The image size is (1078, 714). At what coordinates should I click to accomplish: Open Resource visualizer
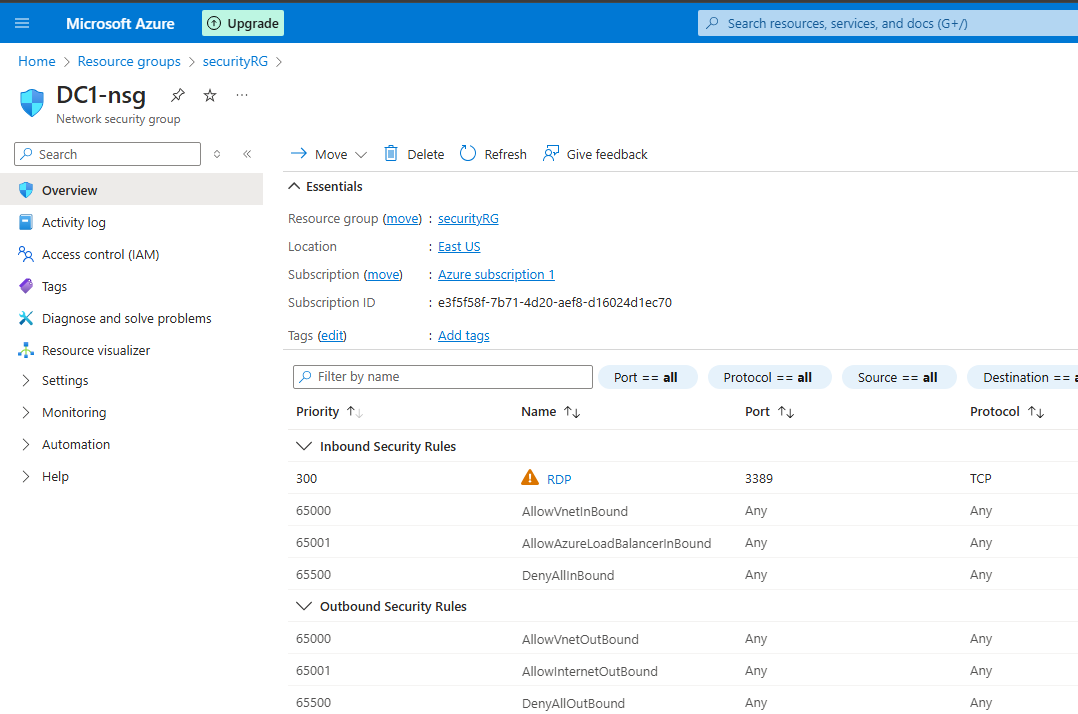pyautogui.click(x=96, y=350)
